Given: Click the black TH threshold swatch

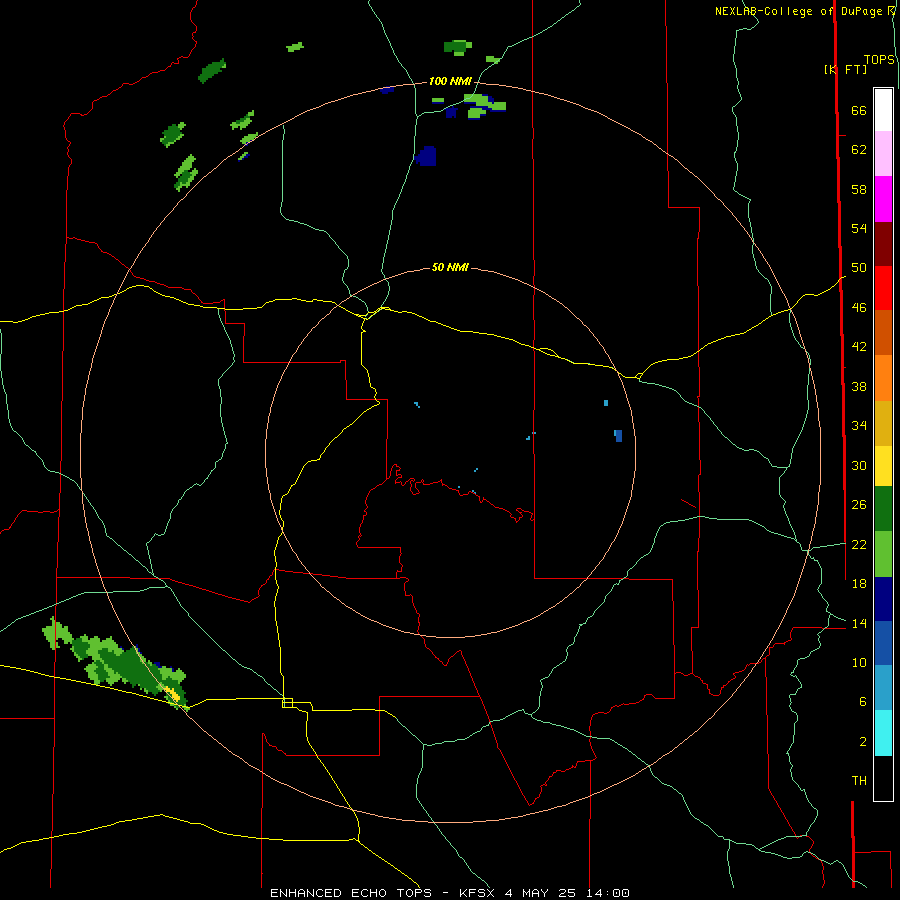Looking at the screenshot, I should [883, 778].
